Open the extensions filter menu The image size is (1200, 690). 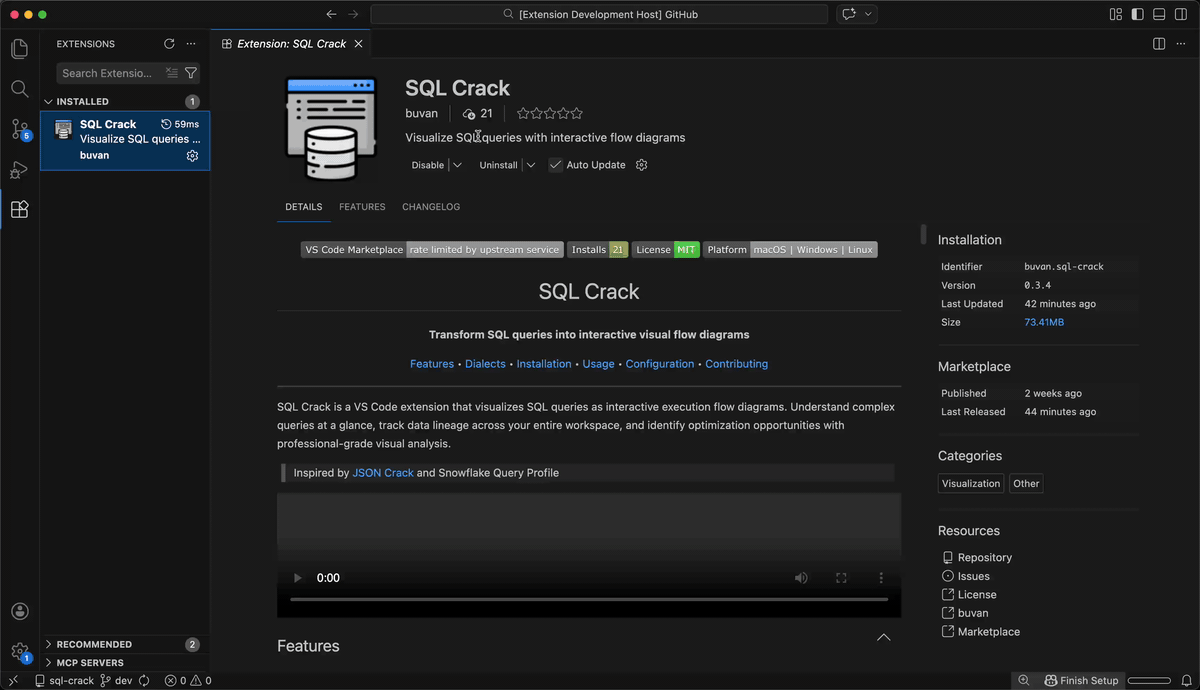point(191,73)
